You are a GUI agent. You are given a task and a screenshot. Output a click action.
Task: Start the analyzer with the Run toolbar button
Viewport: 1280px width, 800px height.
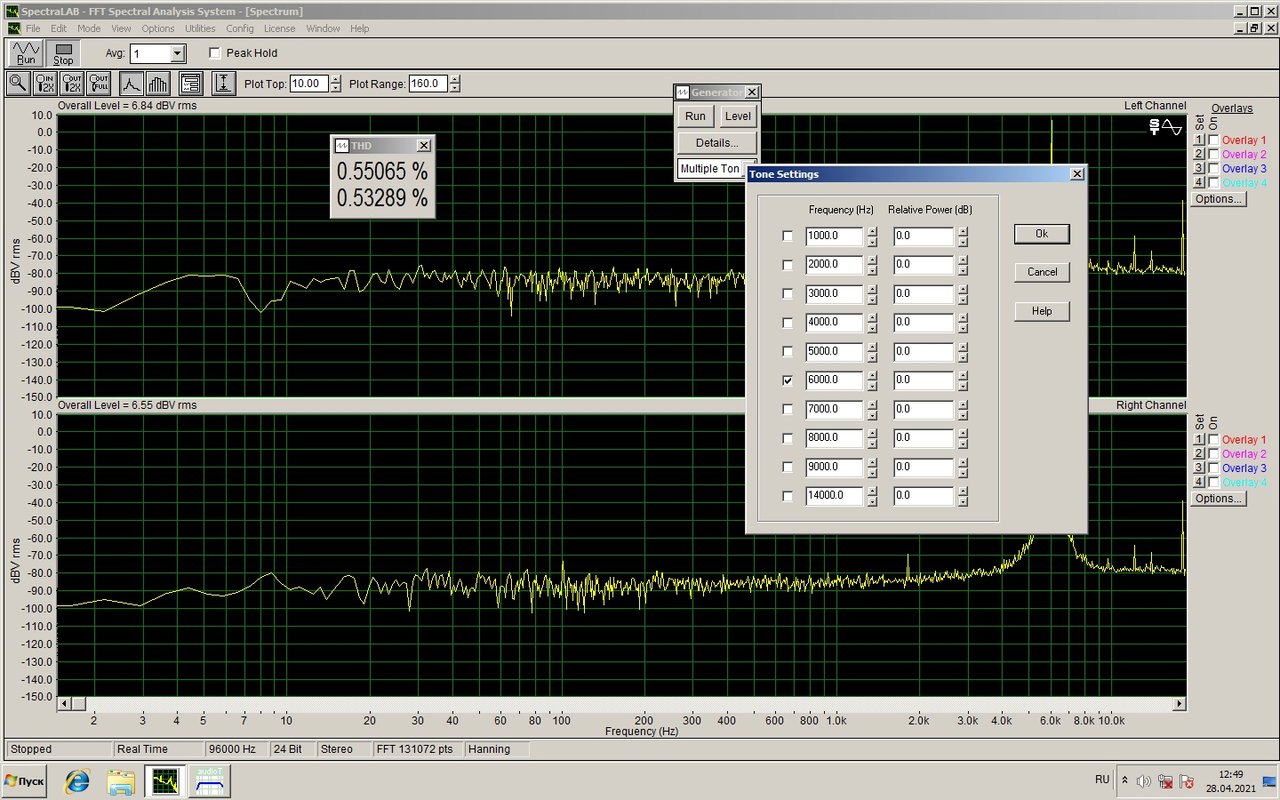pyautogui.click(x=26, y=53)
